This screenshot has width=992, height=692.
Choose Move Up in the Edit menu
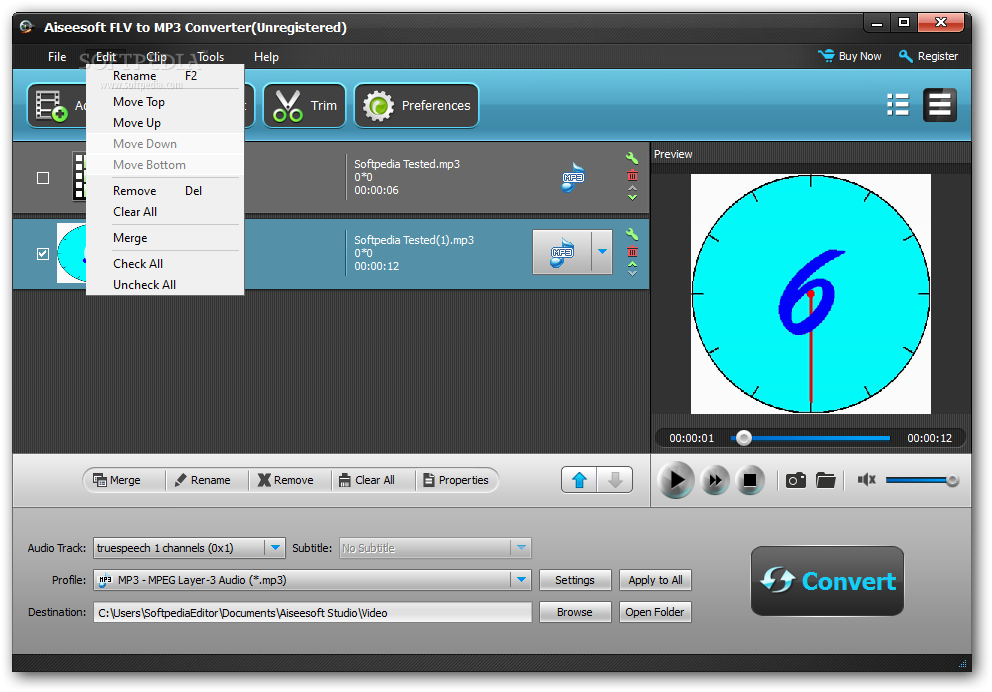click(x=165, y=123)
